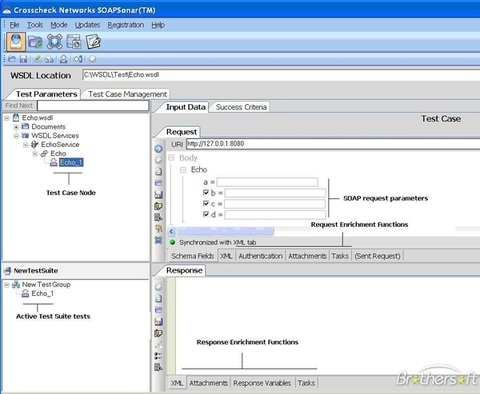The width and height of the screenshot is (480, 394).
Task: Click the large folder icon in toolbar
Action: point(35,42)
